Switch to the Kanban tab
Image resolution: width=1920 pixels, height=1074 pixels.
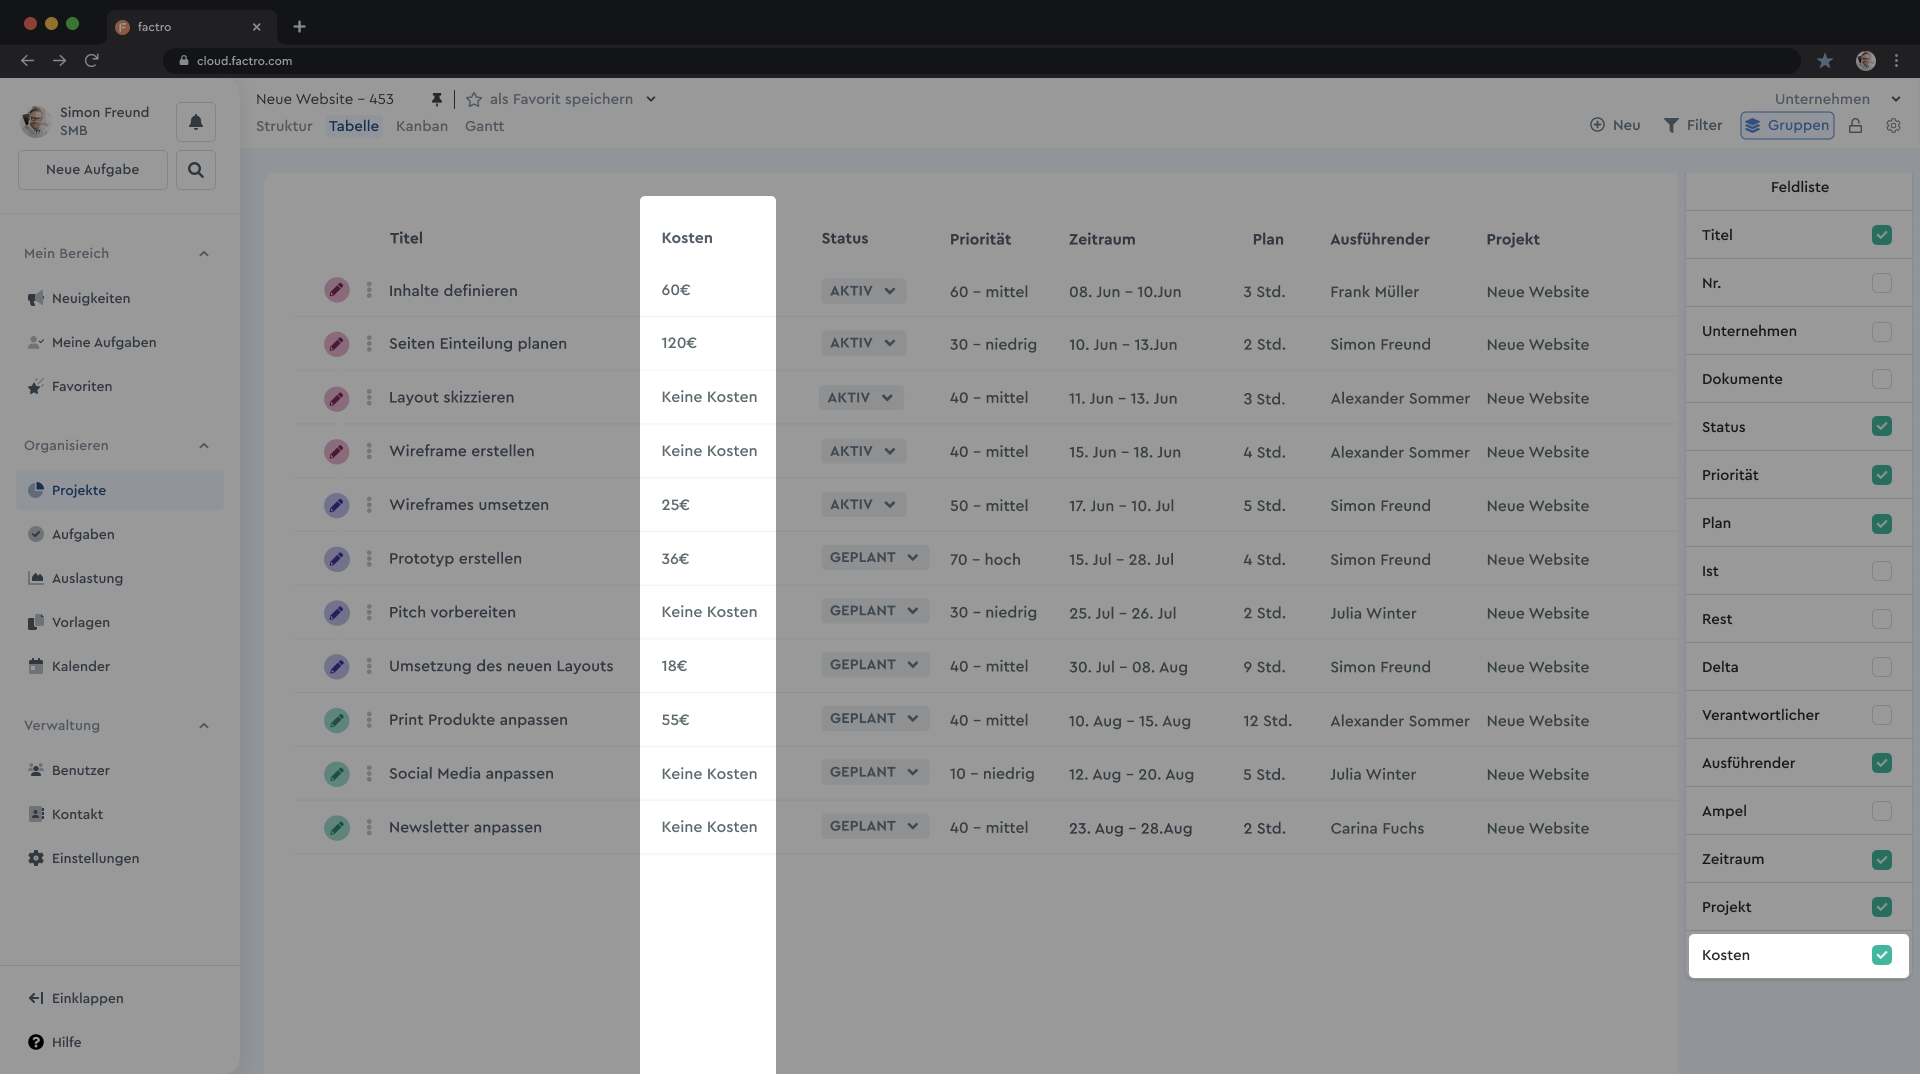coord(422,126)
